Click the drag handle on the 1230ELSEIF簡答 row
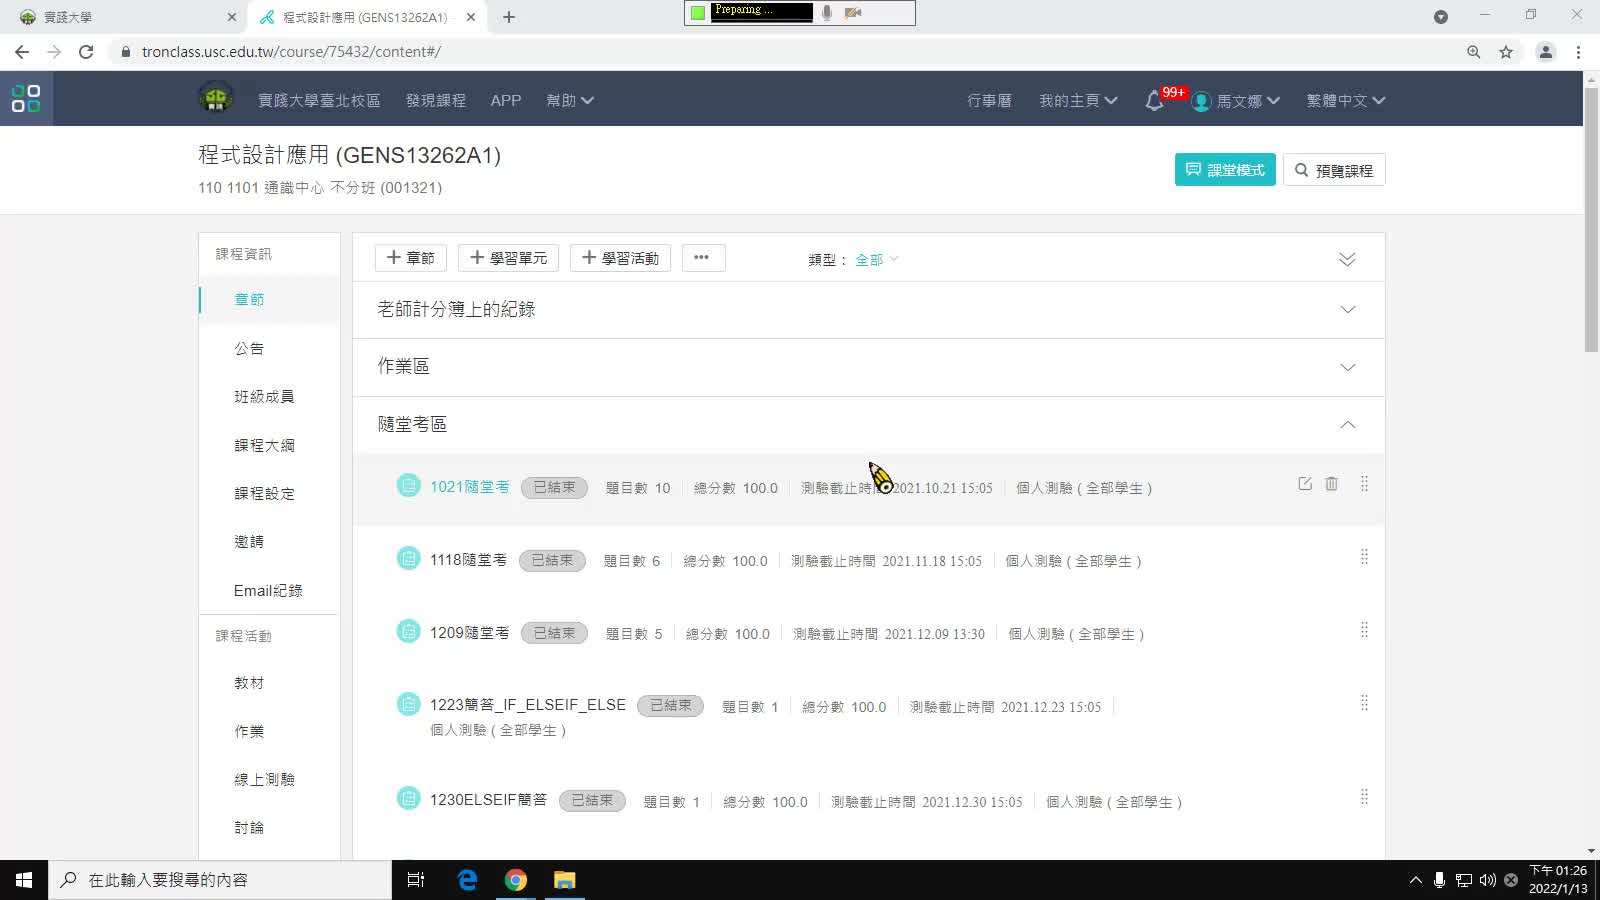This screenshot has width=1600, height=900. pos(1364,797)
